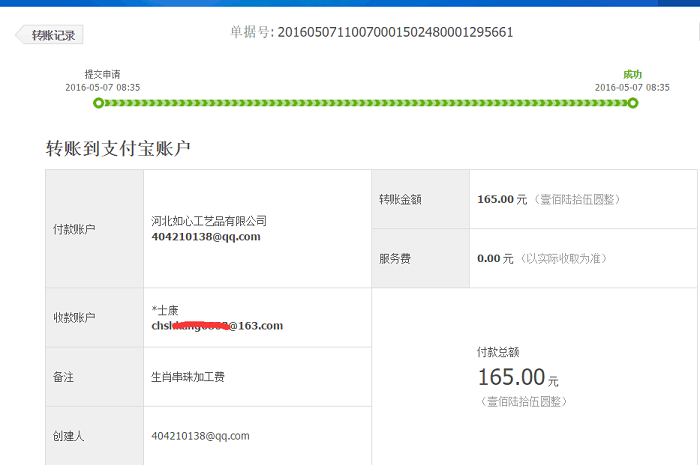
Task: Click the 提交申请 step label
Action: point(102,74)
